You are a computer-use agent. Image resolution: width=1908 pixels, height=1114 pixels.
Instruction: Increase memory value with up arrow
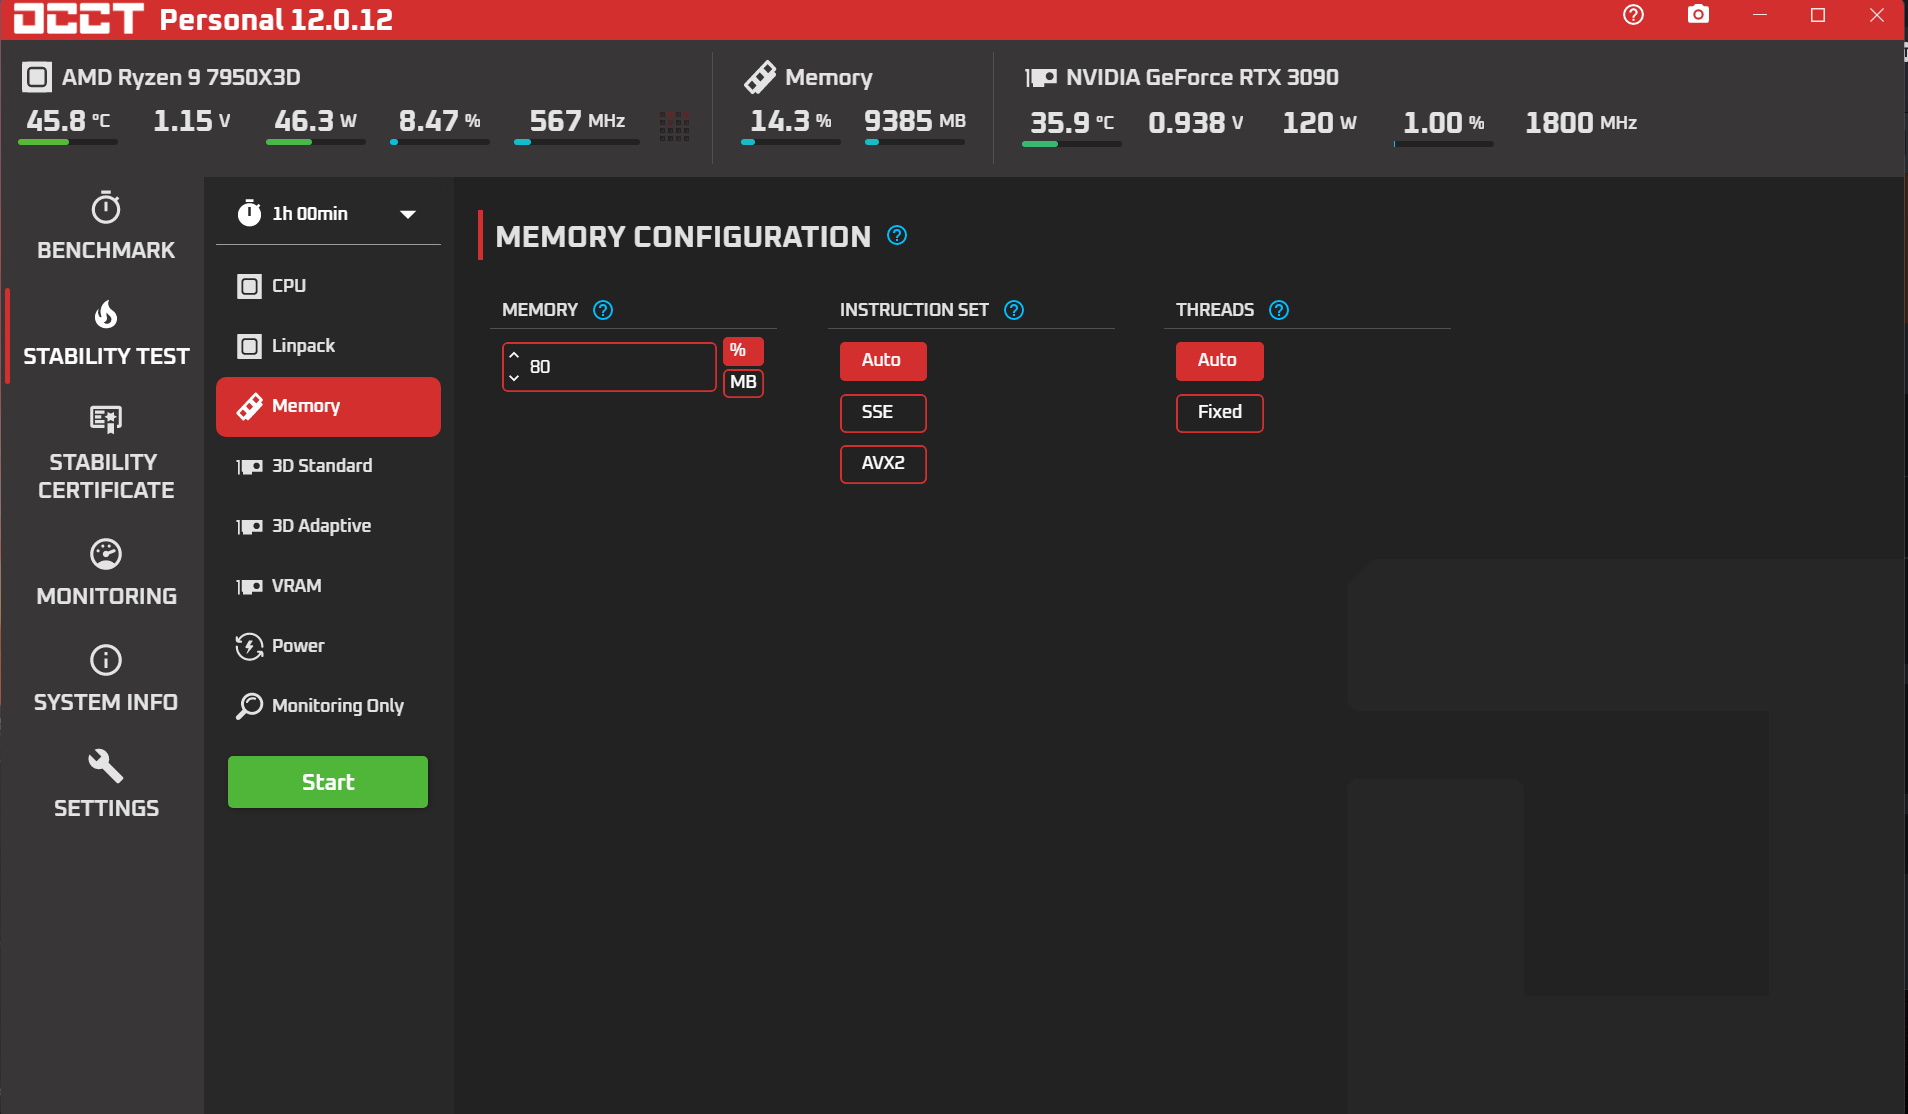(x=514, y=356)
